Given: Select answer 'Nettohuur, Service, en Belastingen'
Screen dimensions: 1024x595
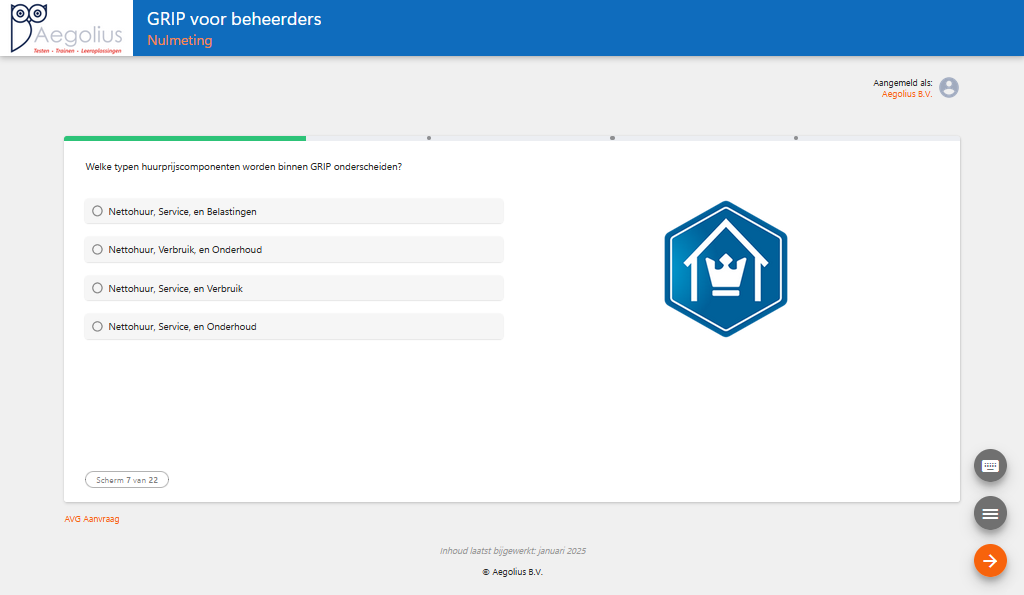Looking at the screenshot, I should point(98,211).
